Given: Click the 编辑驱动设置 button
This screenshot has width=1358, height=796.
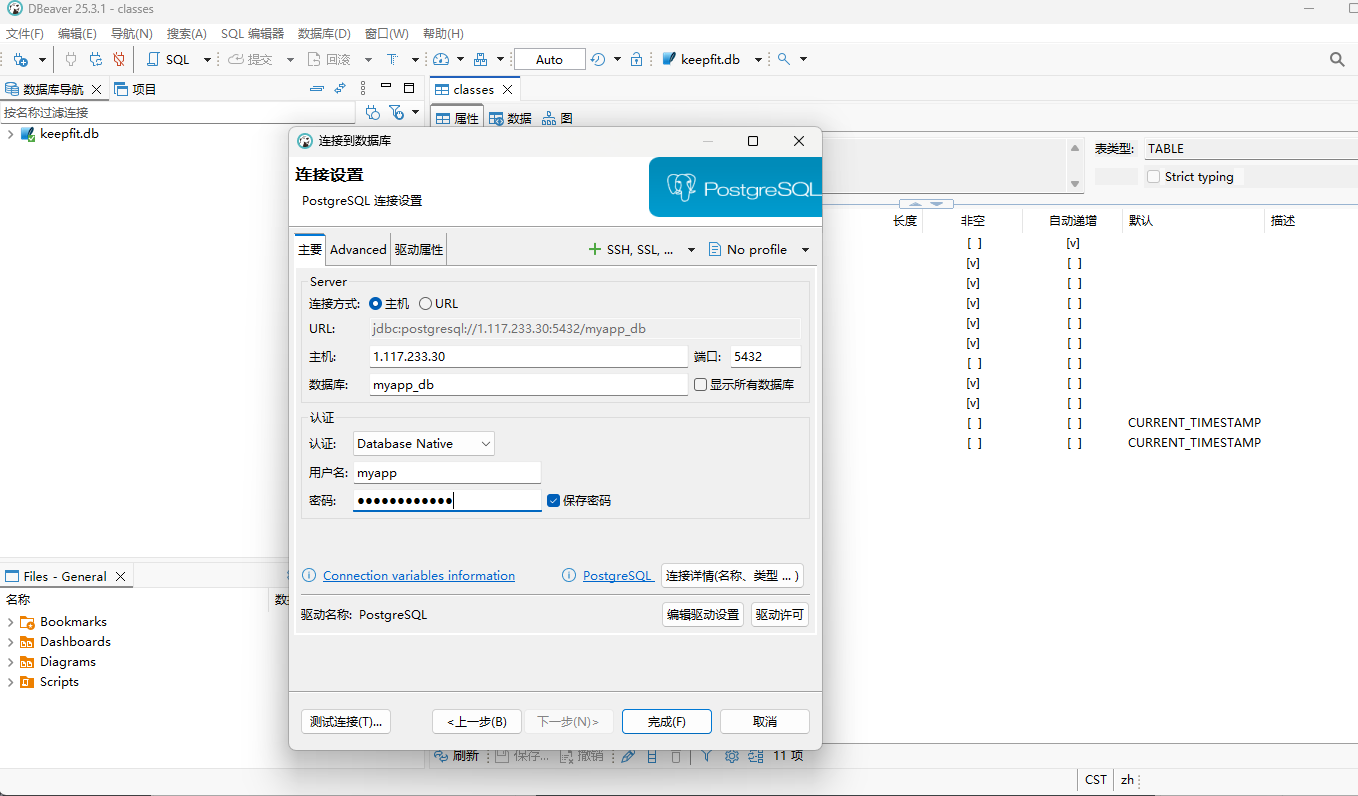Looking at the screenshot, I should (x=703, y=614).
